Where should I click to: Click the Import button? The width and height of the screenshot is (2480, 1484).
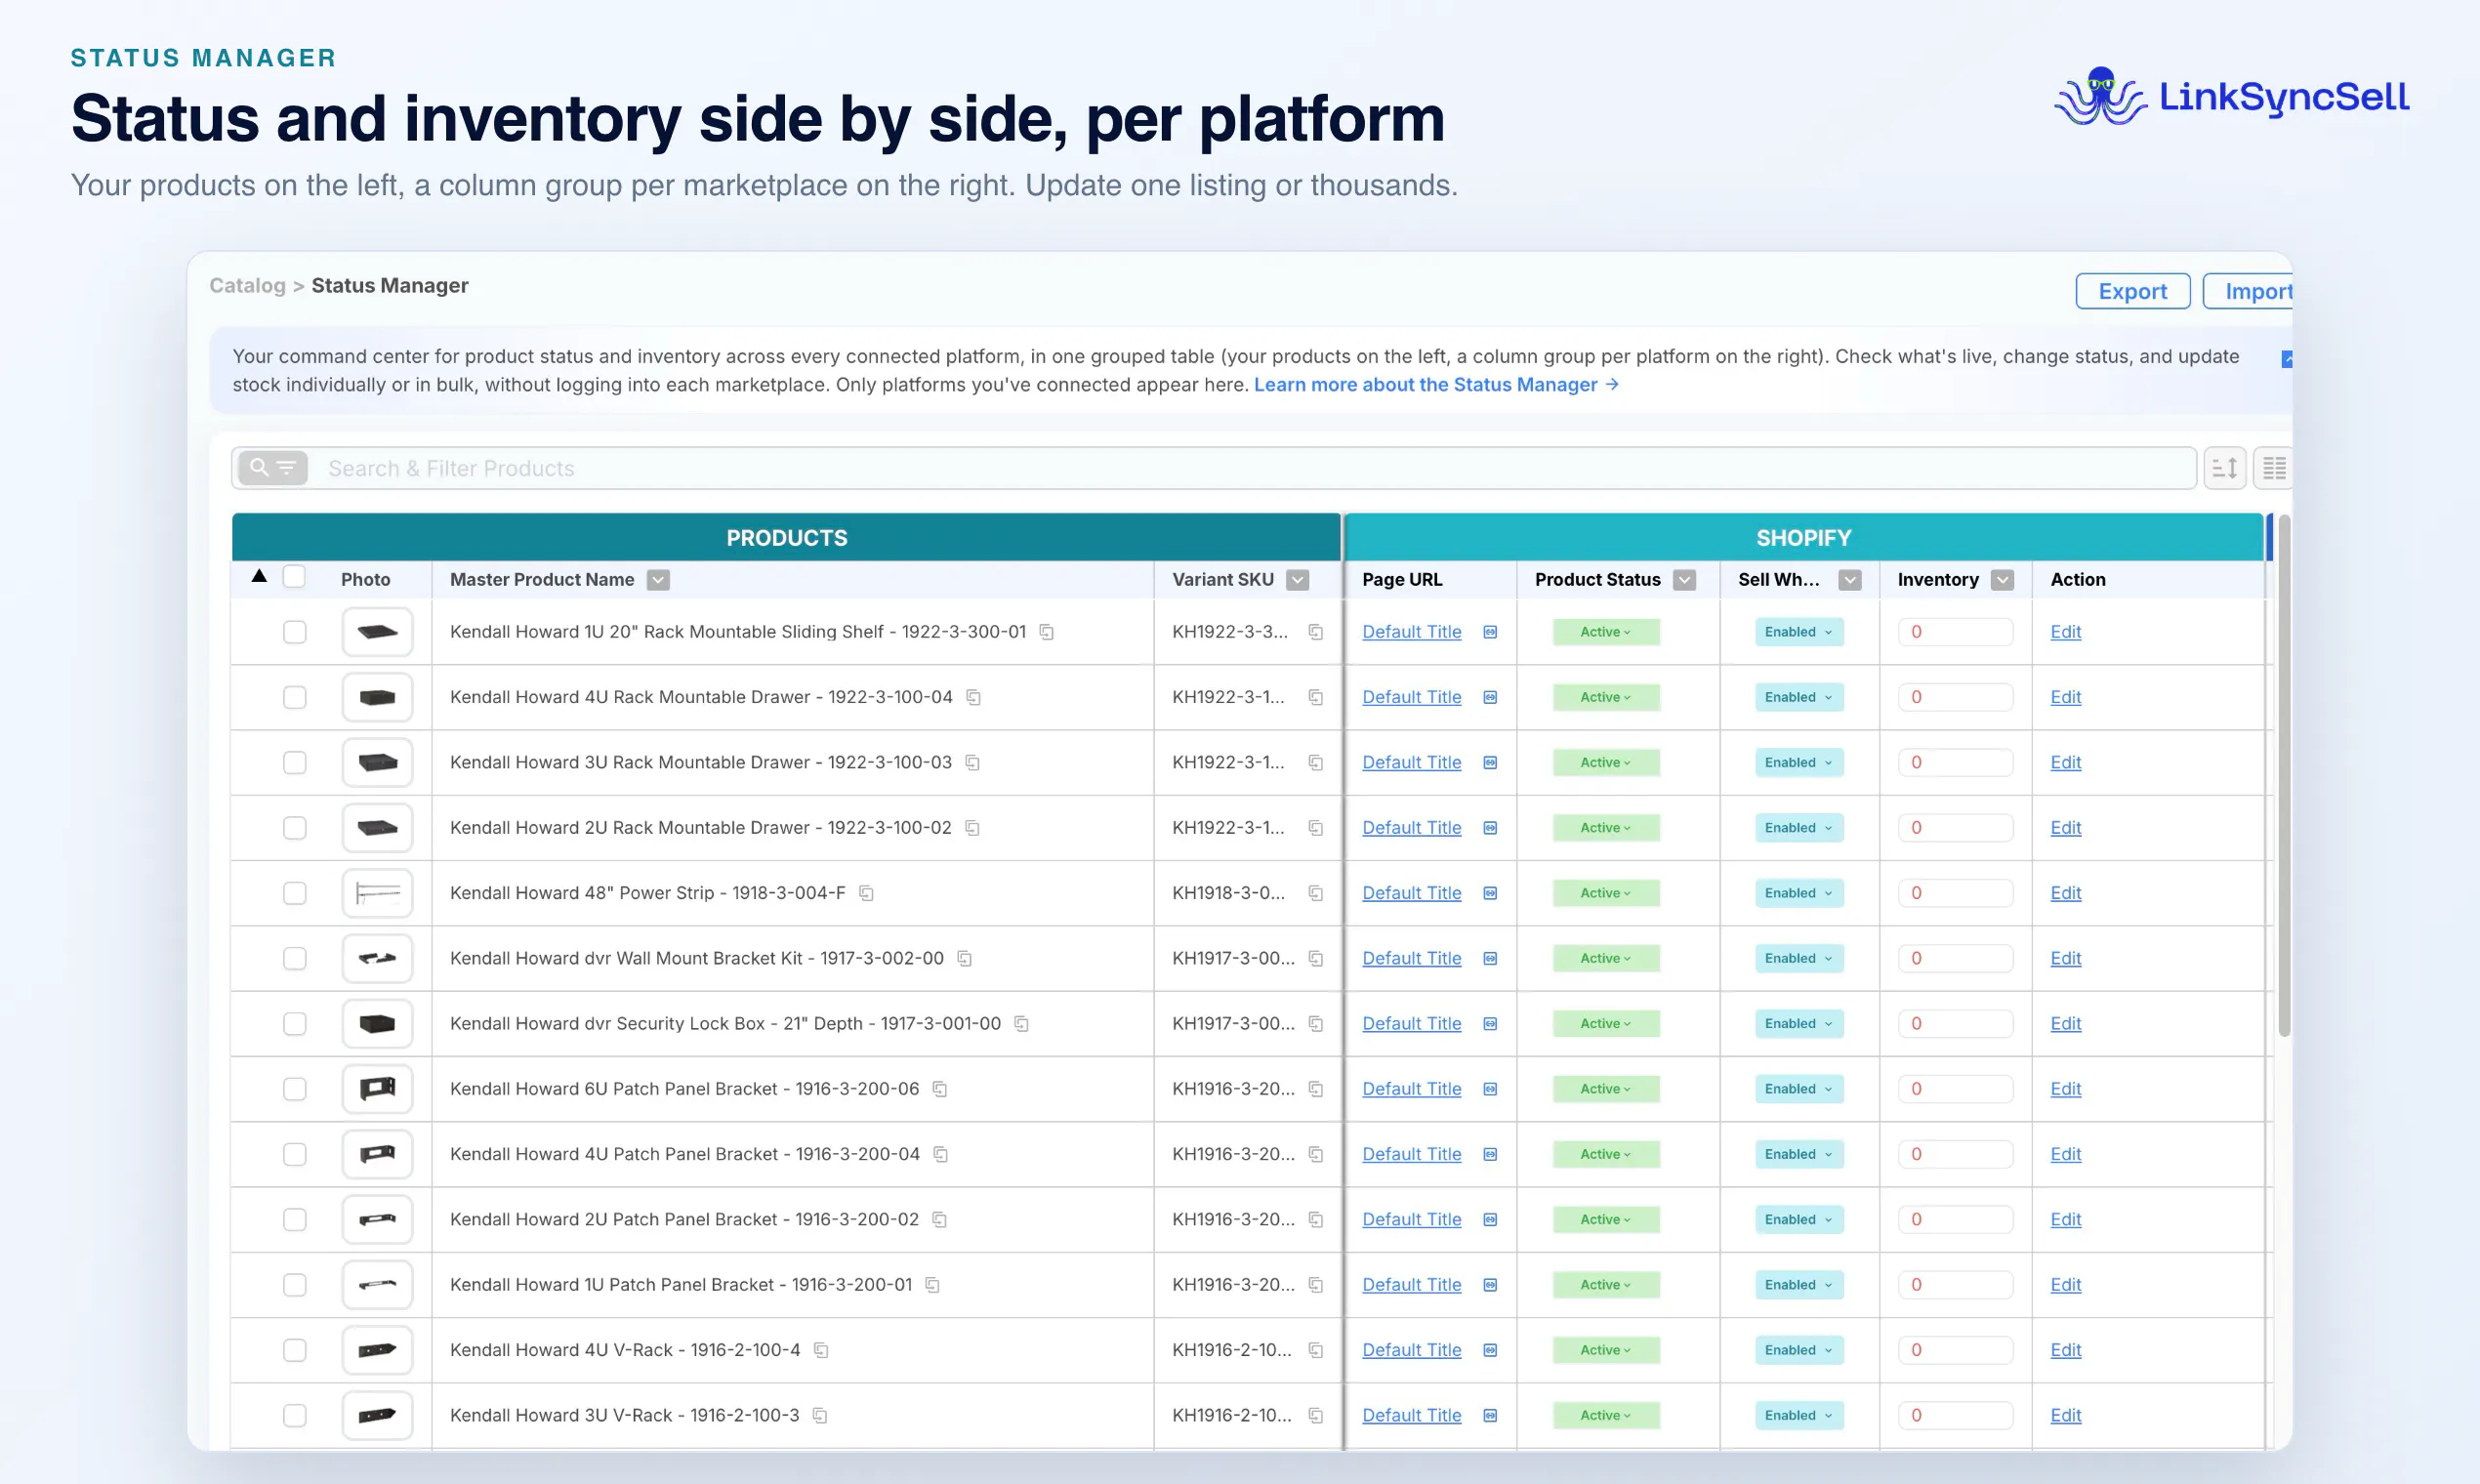point(2250,291)
